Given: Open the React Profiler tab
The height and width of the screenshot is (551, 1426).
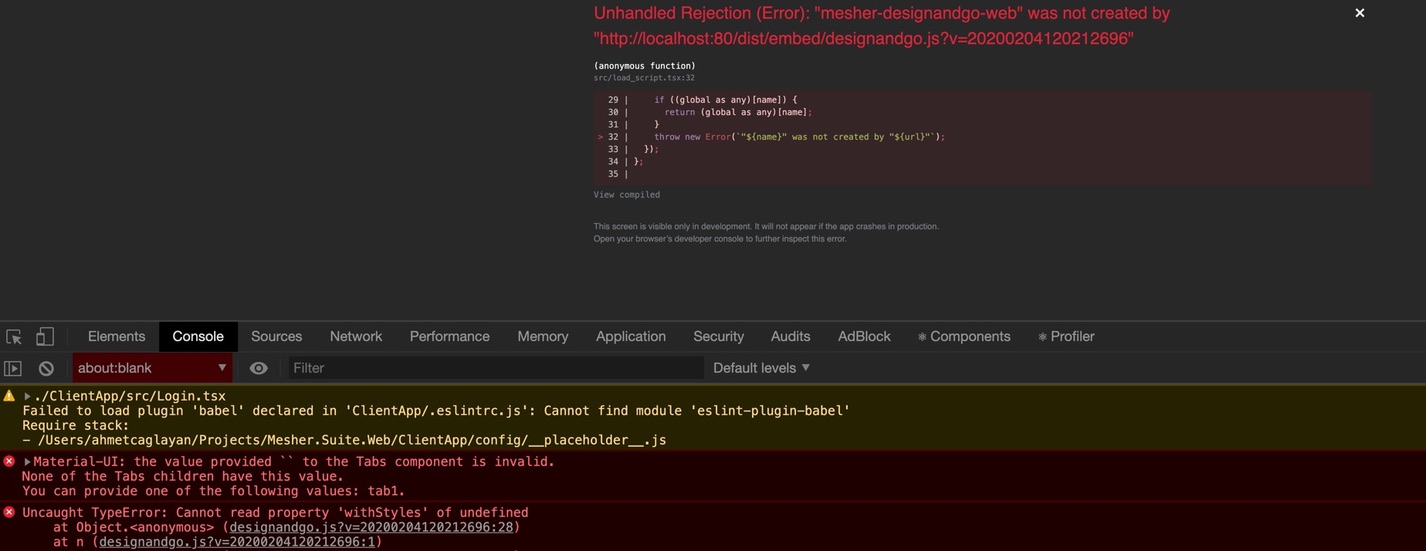Looking at the screenshot, I should coord(1066,337).
